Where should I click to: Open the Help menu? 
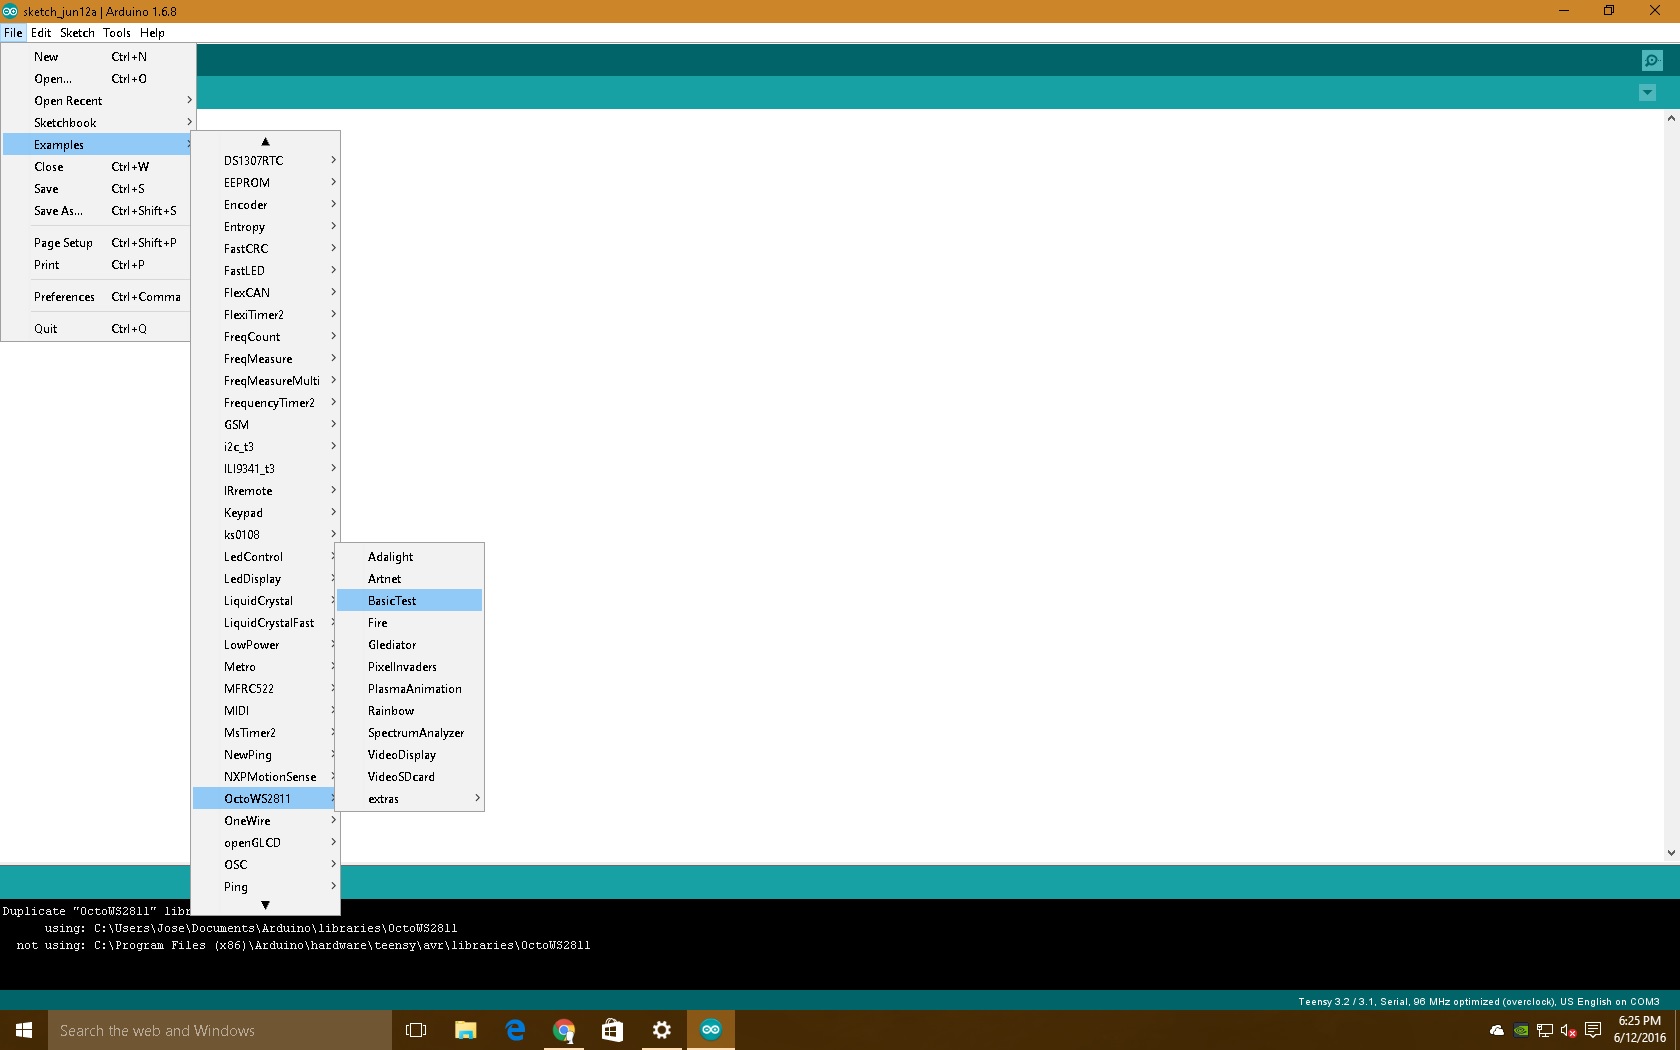[x=152, y=33]
